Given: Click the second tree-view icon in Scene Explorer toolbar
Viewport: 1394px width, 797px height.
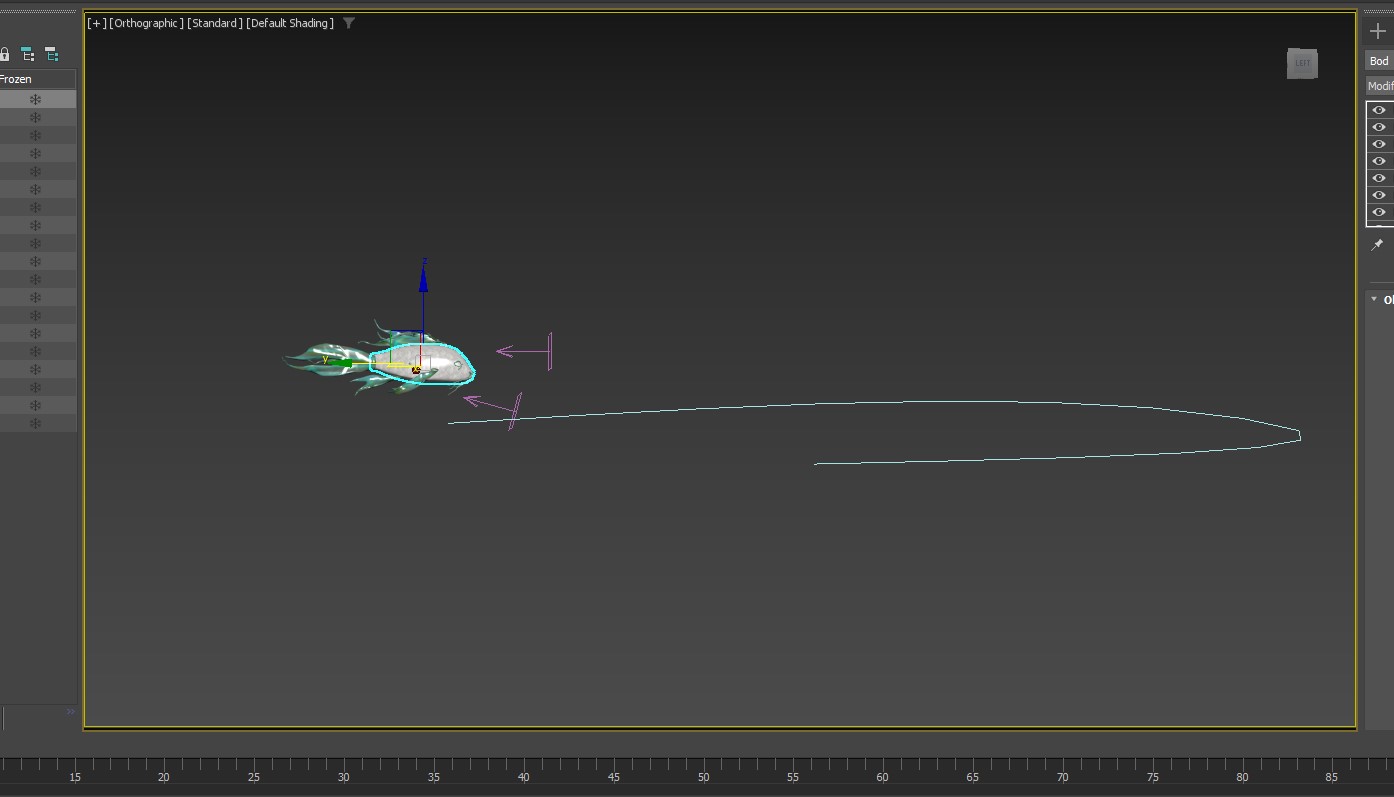Looking at the screenshot, I should (51, 53).
